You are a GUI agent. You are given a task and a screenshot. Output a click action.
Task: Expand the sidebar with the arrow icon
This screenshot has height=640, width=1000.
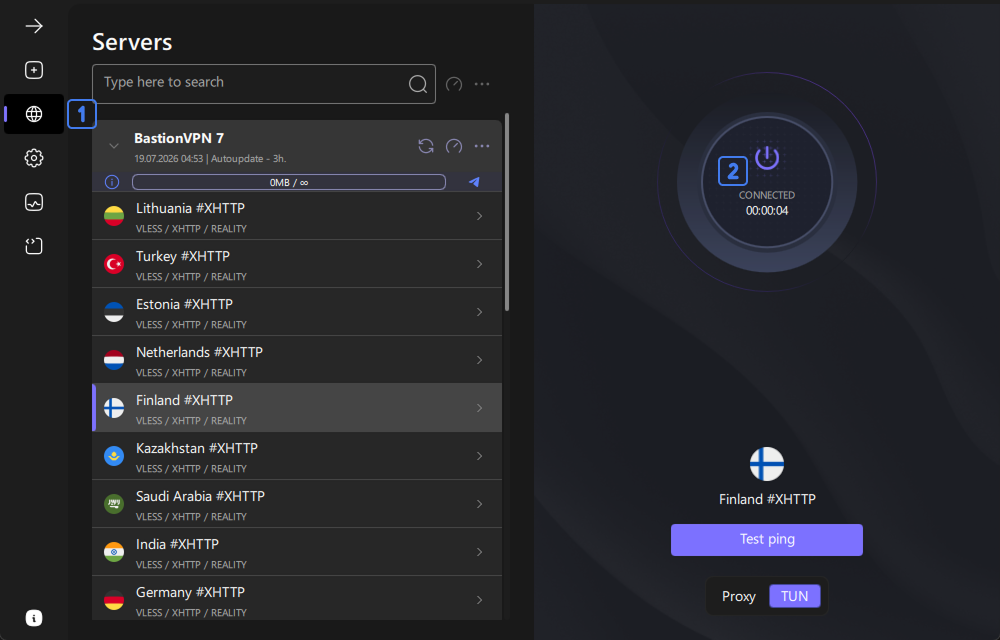pos(34,26)
